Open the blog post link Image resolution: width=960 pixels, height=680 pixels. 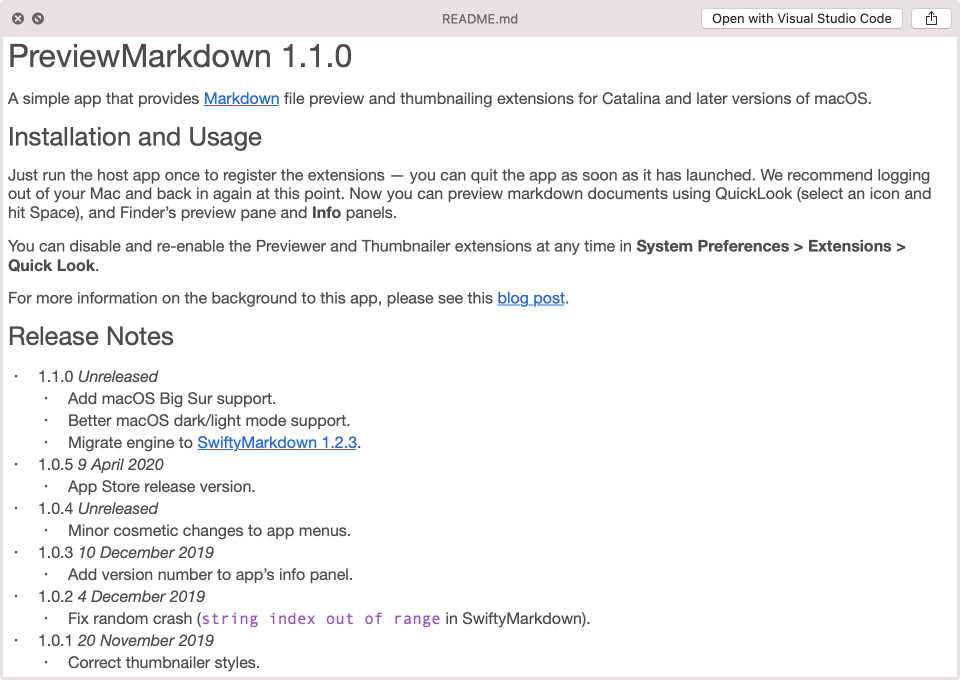click(x=531, y=298)
